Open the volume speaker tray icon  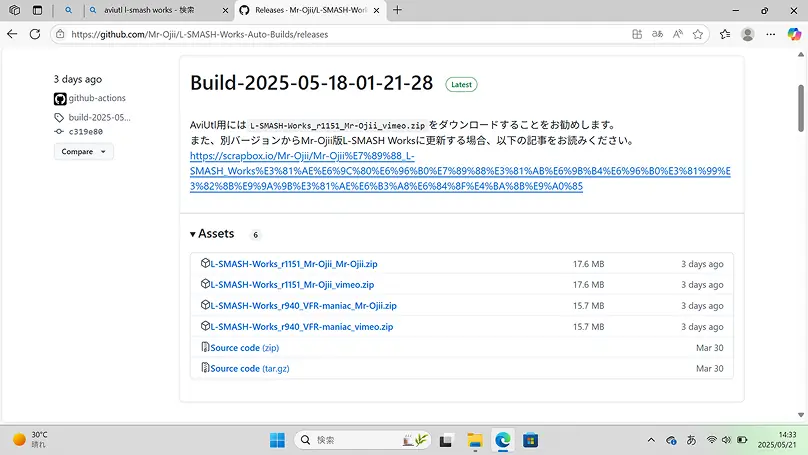coord(727,440)
